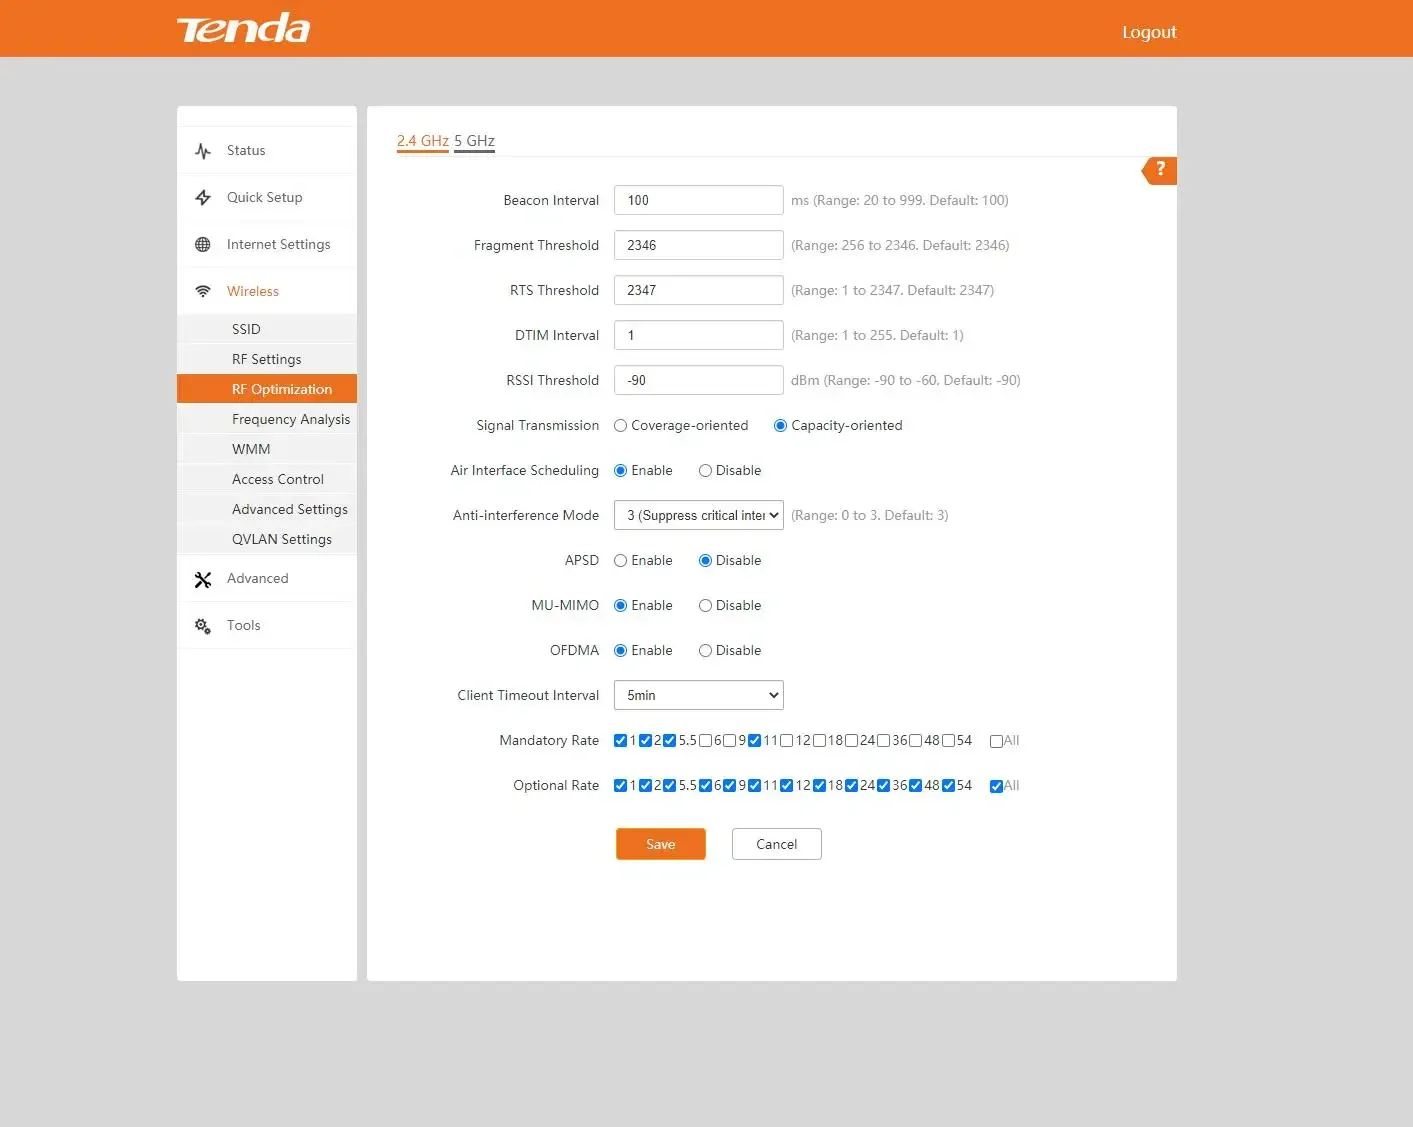The image size is (1413, 1127).
Task: Check Mandatory Rate 54 checkbox
Action: click(x=949, y=741)
